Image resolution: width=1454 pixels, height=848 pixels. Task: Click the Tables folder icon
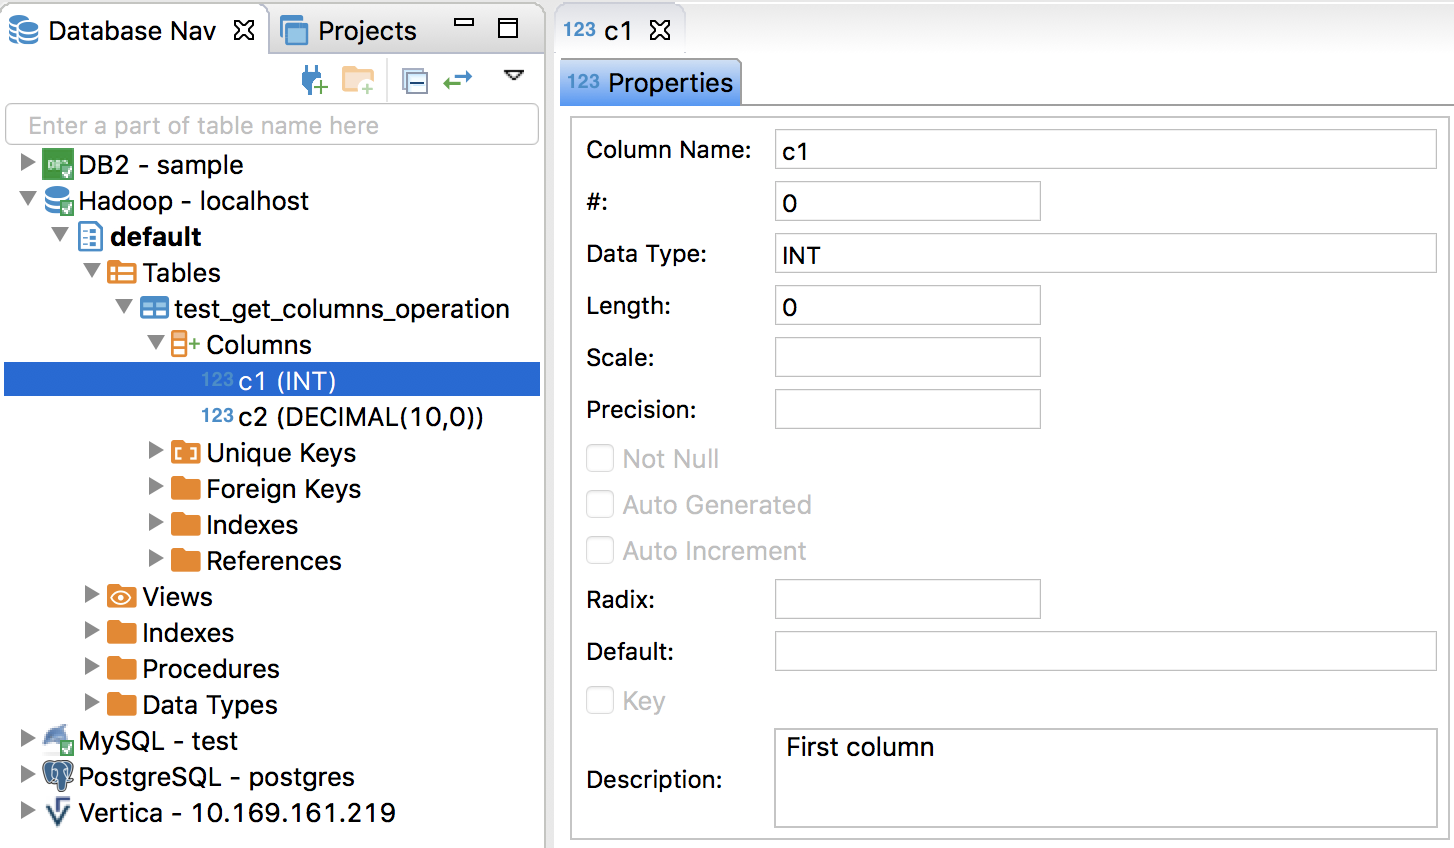tap(122, 272)
